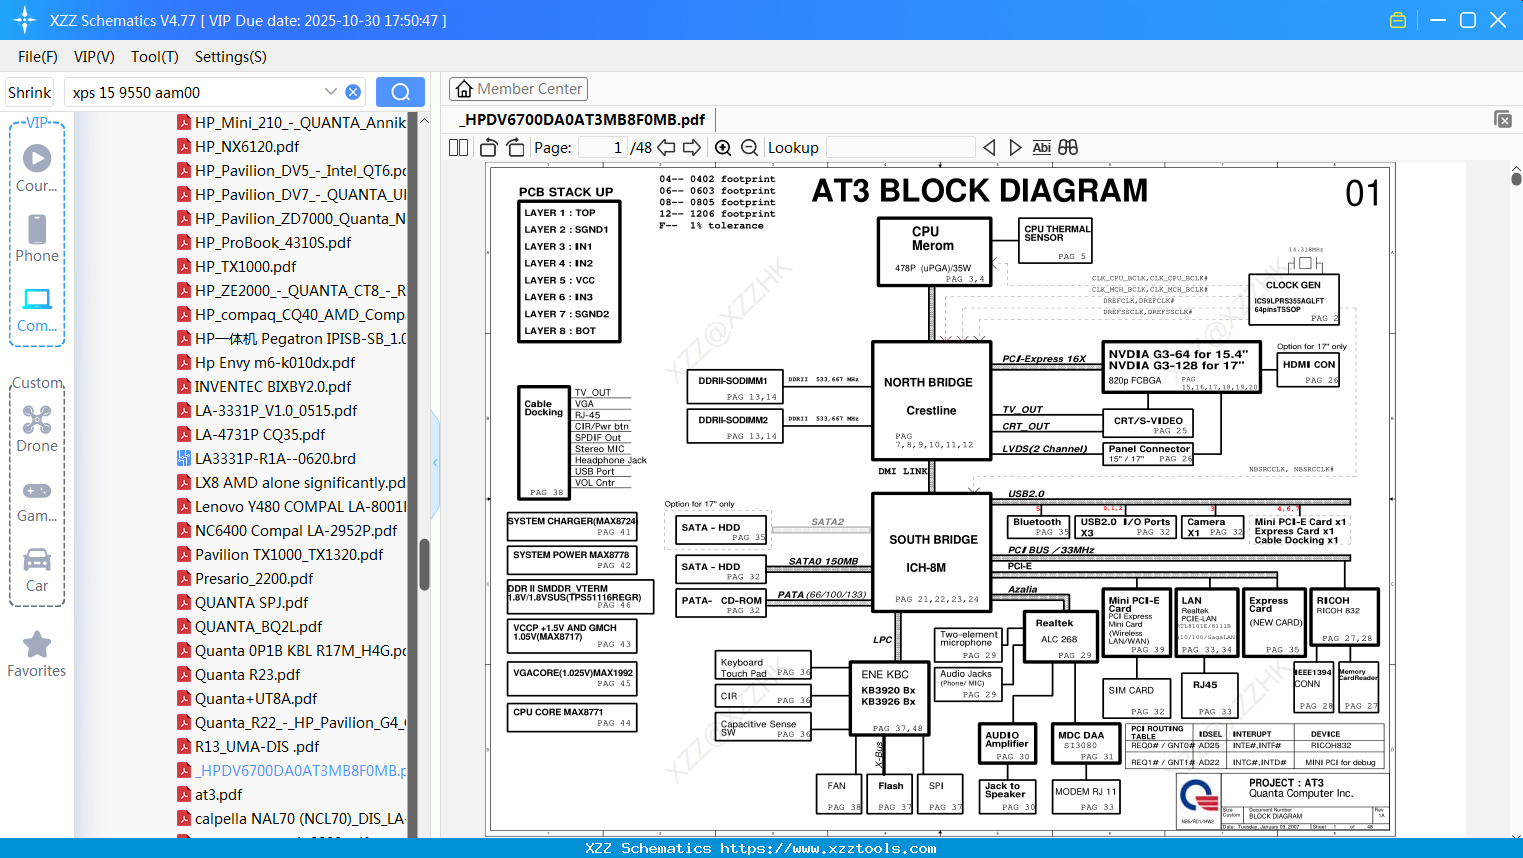Open the Settings(S) menu
Screen dimensions: 1523x858
(231, 57)
